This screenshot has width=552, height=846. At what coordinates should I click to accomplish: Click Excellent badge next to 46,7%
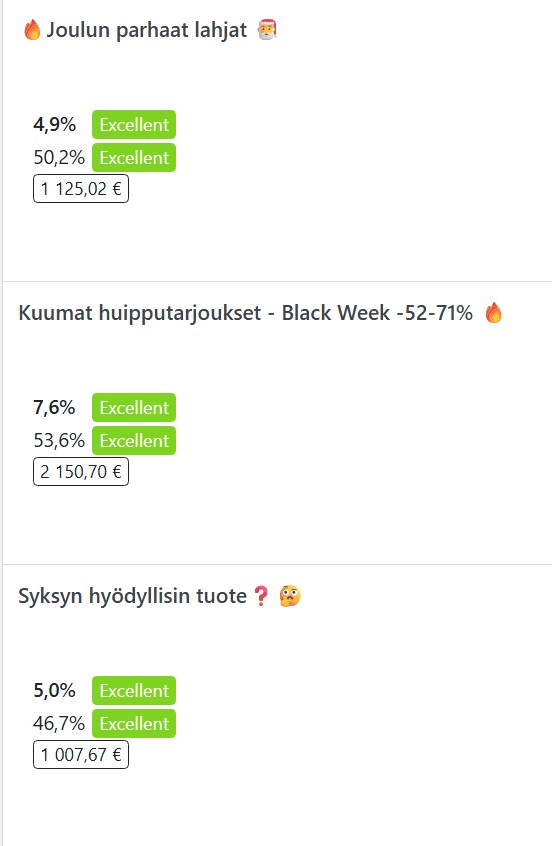click(x=134, y=724)
